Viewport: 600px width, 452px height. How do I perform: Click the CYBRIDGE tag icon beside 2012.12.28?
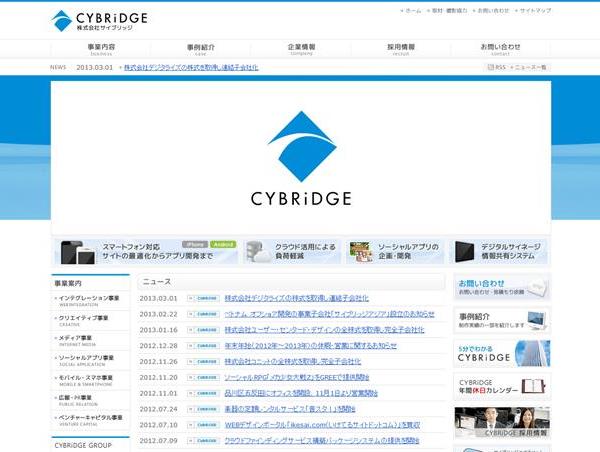[203, 346]
